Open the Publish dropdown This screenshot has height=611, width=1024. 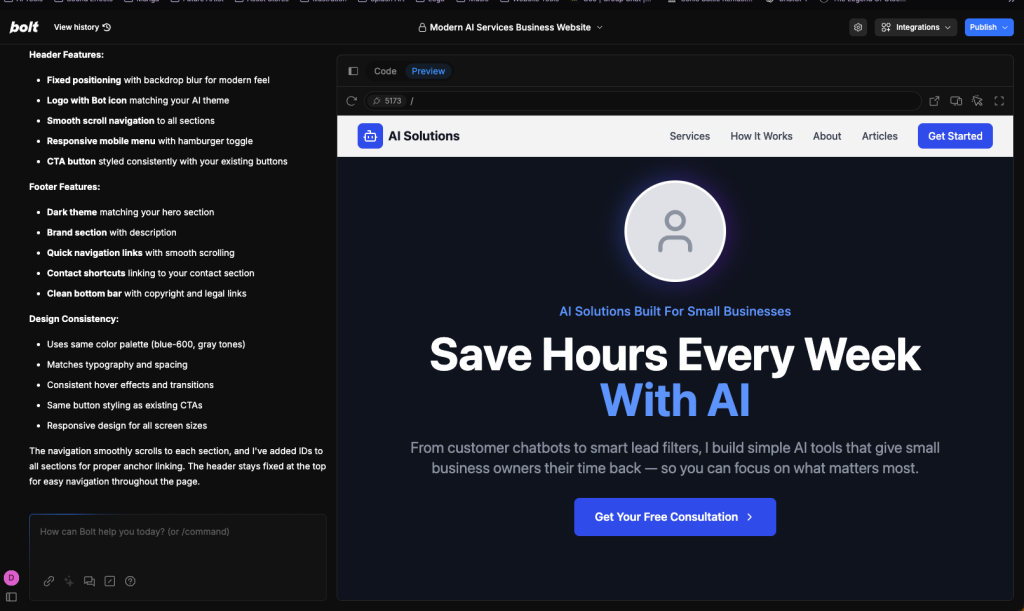(989, 28)
